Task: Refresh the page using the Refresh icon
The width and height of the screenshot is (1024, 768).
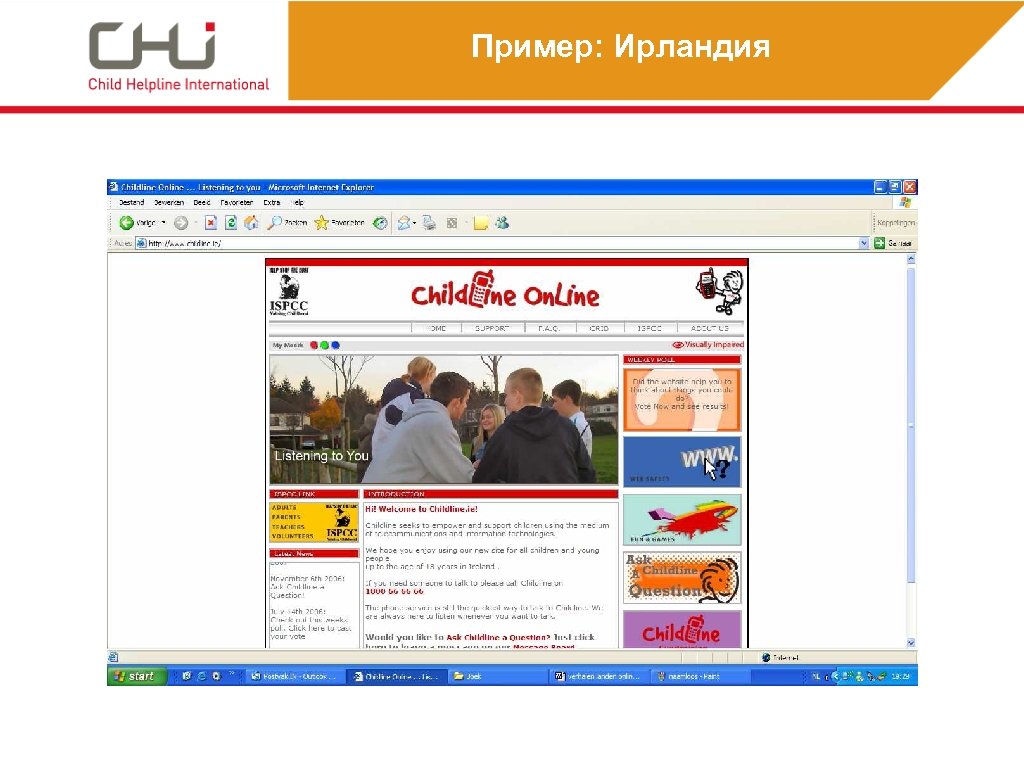Action: tap(232, 223)
